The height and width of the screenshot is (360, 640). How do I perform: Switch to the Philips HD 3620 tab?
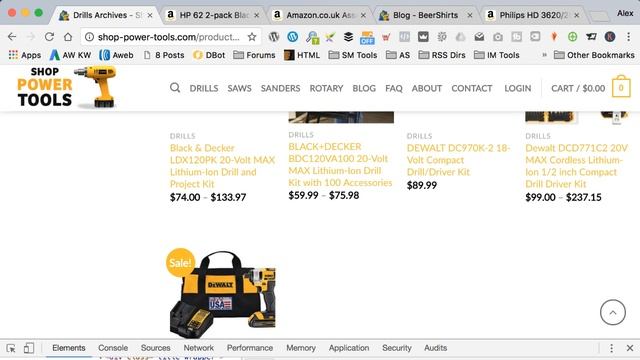(x=533, y=15)
